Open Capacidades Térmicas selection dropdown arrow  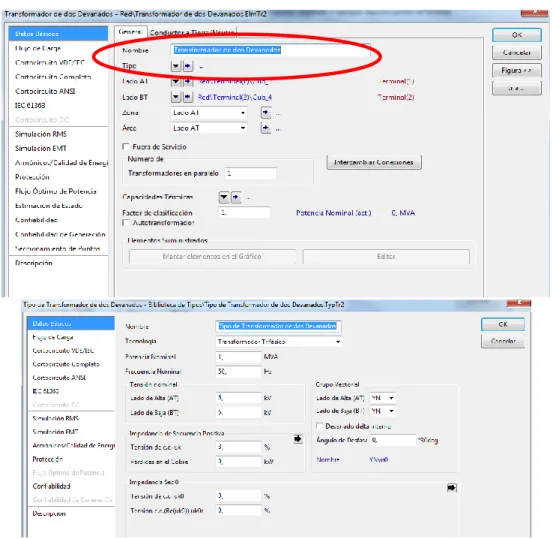224,197
